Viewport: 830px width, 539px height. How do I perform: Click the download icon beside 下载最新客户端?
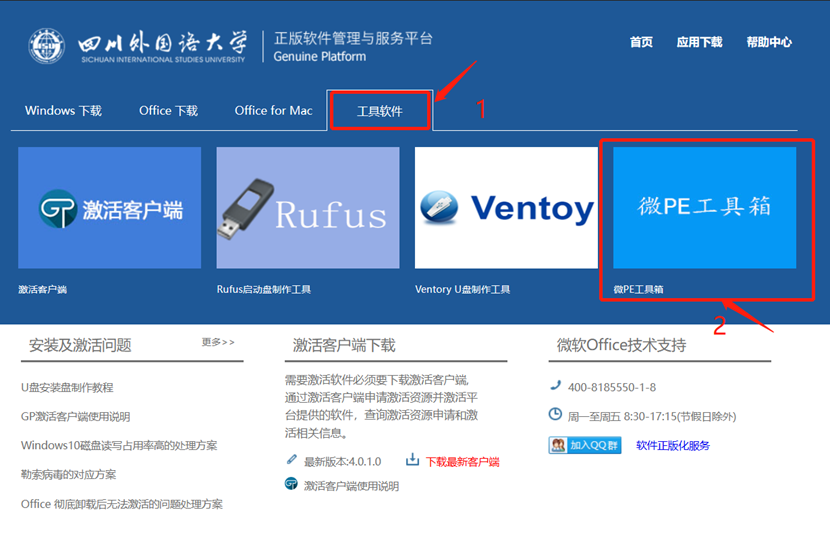coord(412,460)
